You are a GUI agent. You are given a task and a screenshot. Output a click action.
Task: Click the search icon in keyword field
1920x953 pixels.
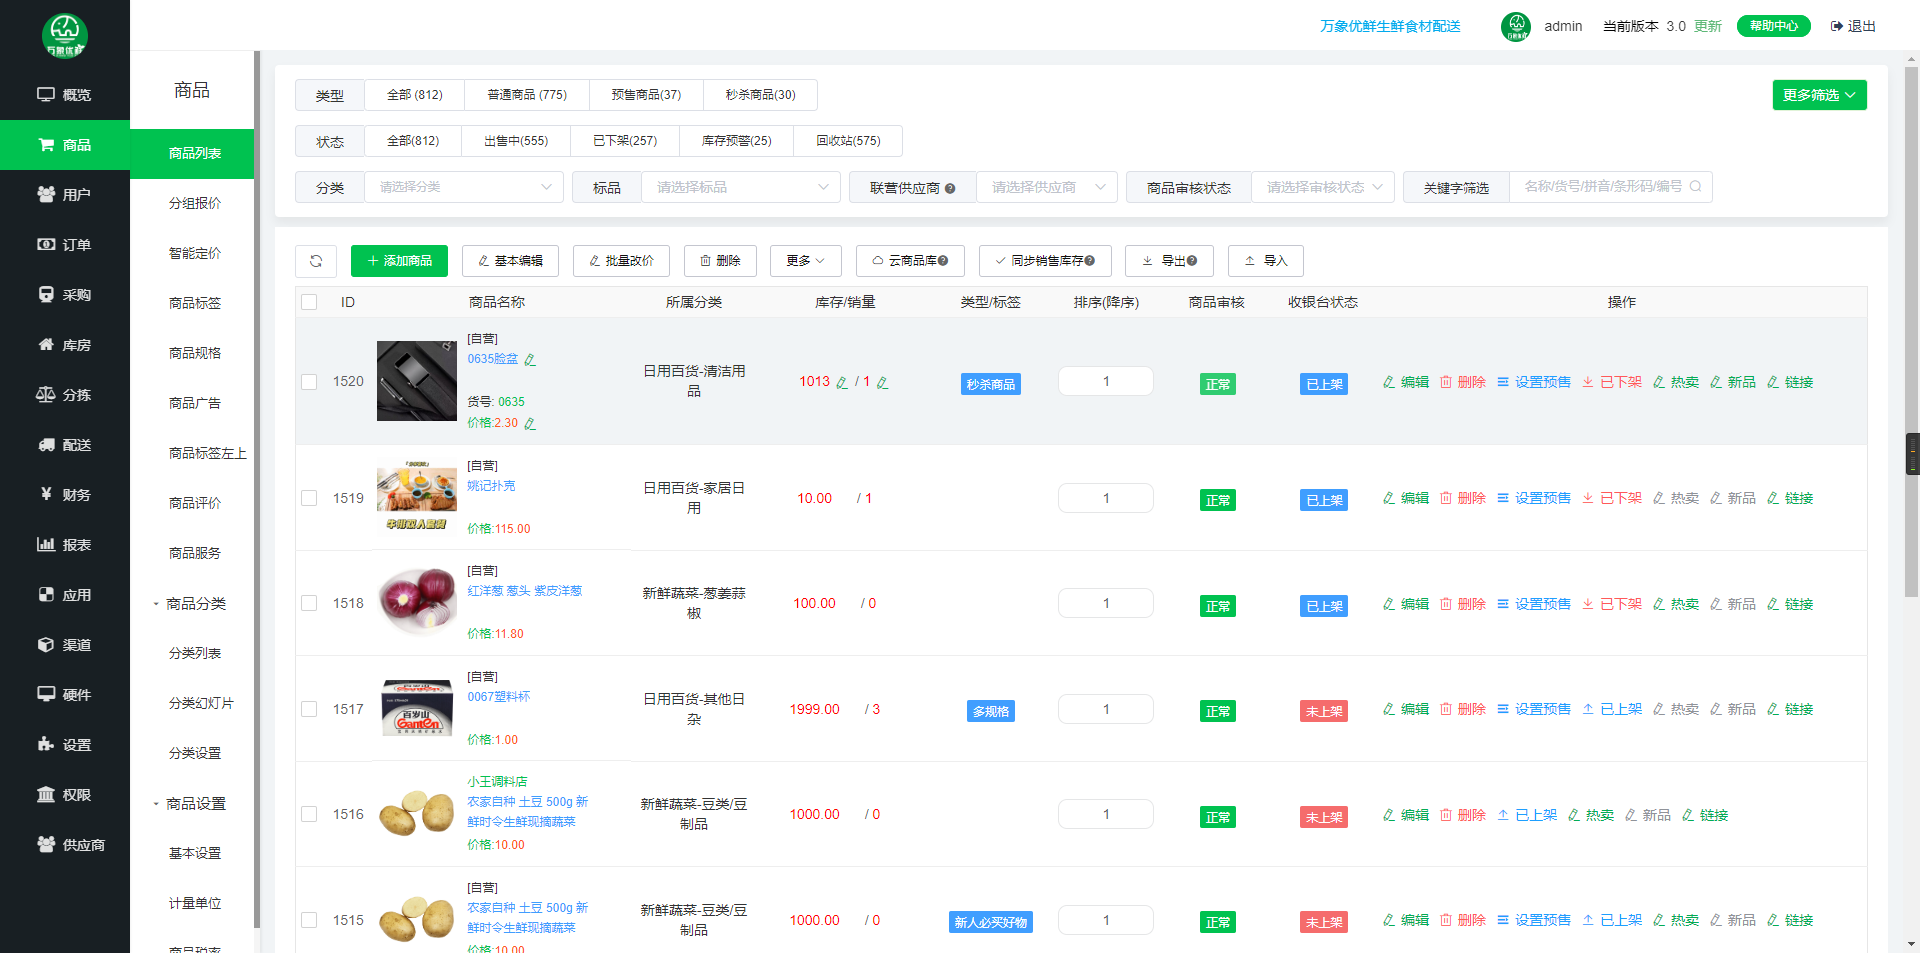[x=1695, y=187]
